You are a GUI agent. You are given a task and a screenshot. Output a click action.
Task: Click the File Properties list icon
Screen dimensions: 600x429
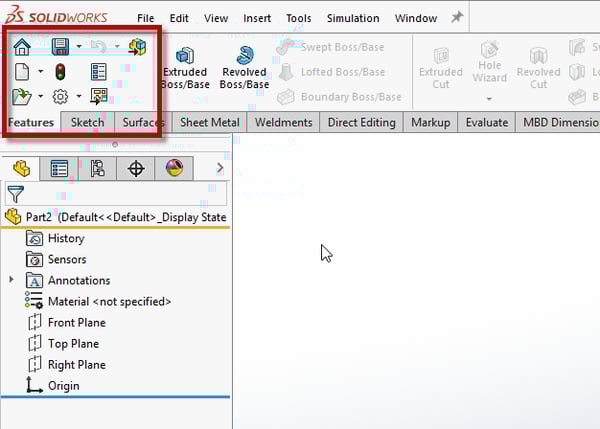click(x=98, y=72)
